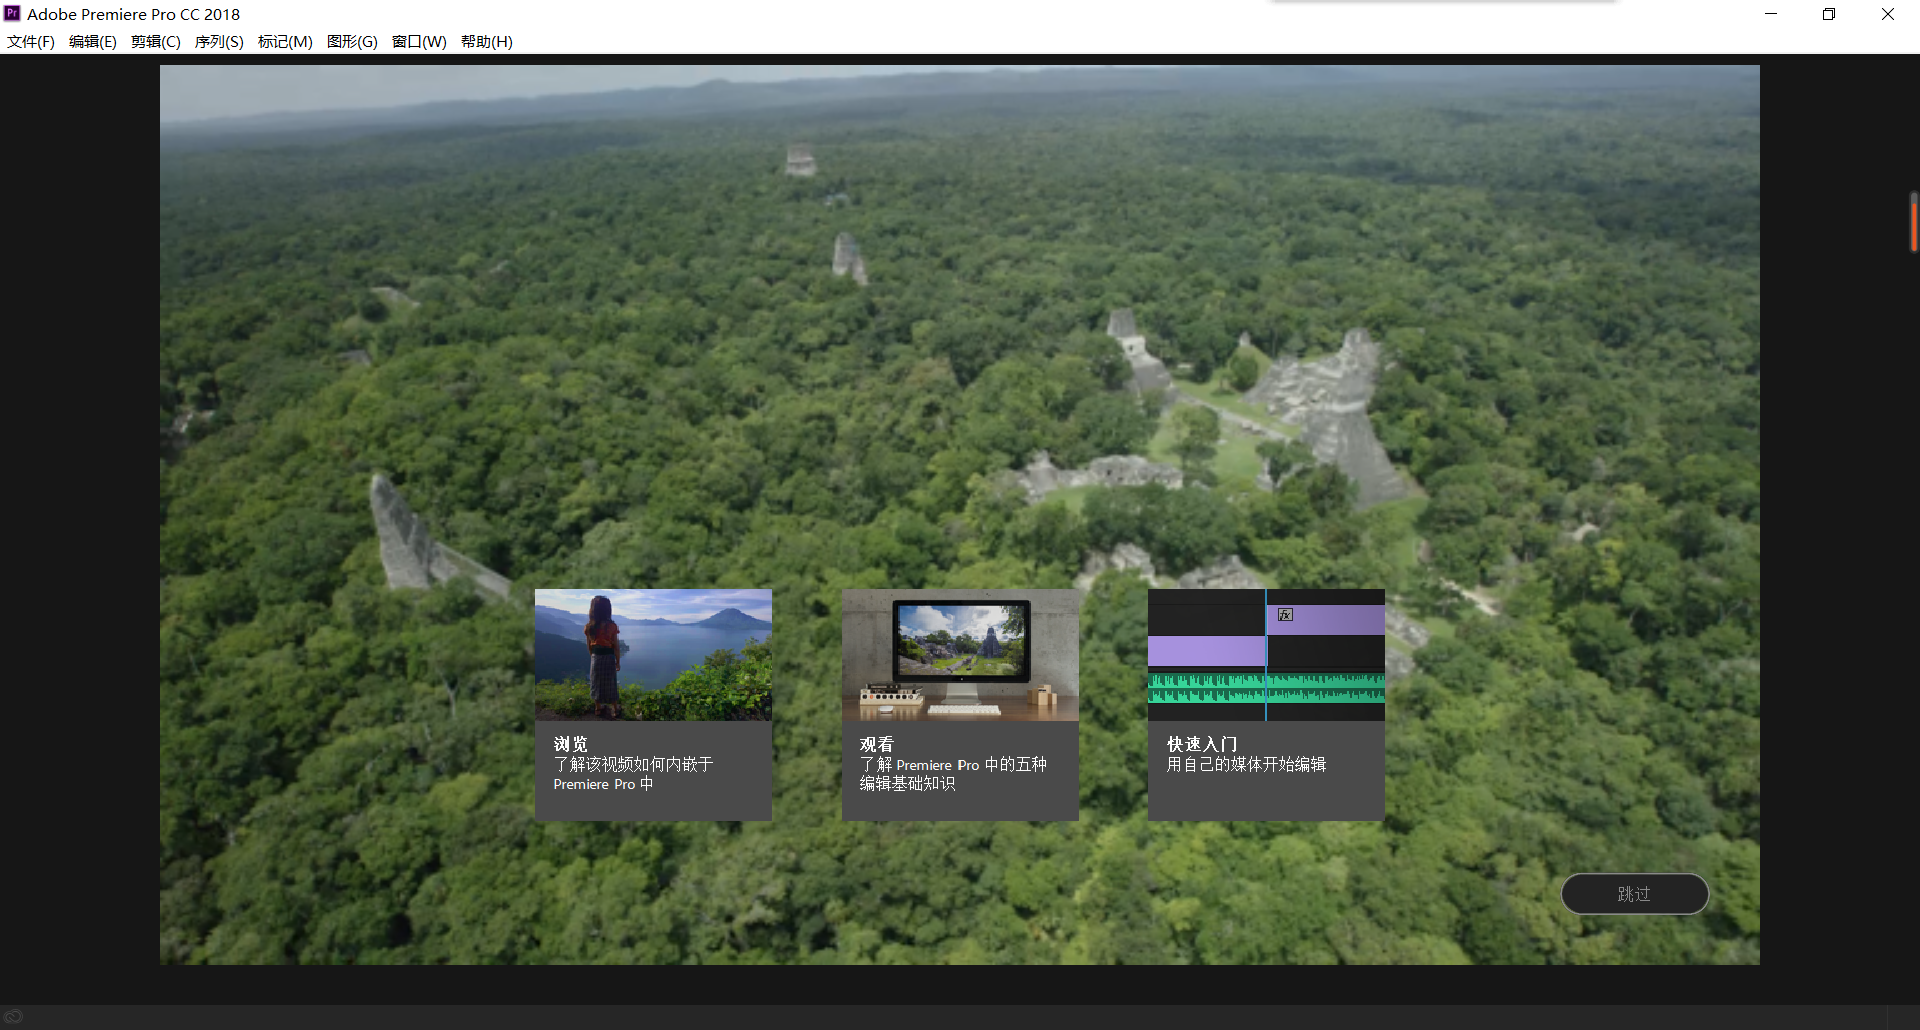This screenshot has height=1030, width=1920.
Task: Click text 了解 Premiere Pro 中的五种编辑基础知识
Action: (x=953, y=774)
